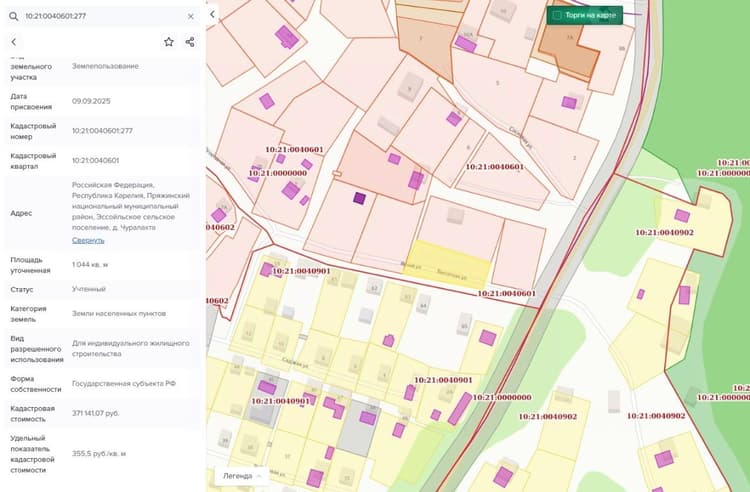Share this parcel using the share icon
This screenshot has height=492, width=750.
point(190,42)
